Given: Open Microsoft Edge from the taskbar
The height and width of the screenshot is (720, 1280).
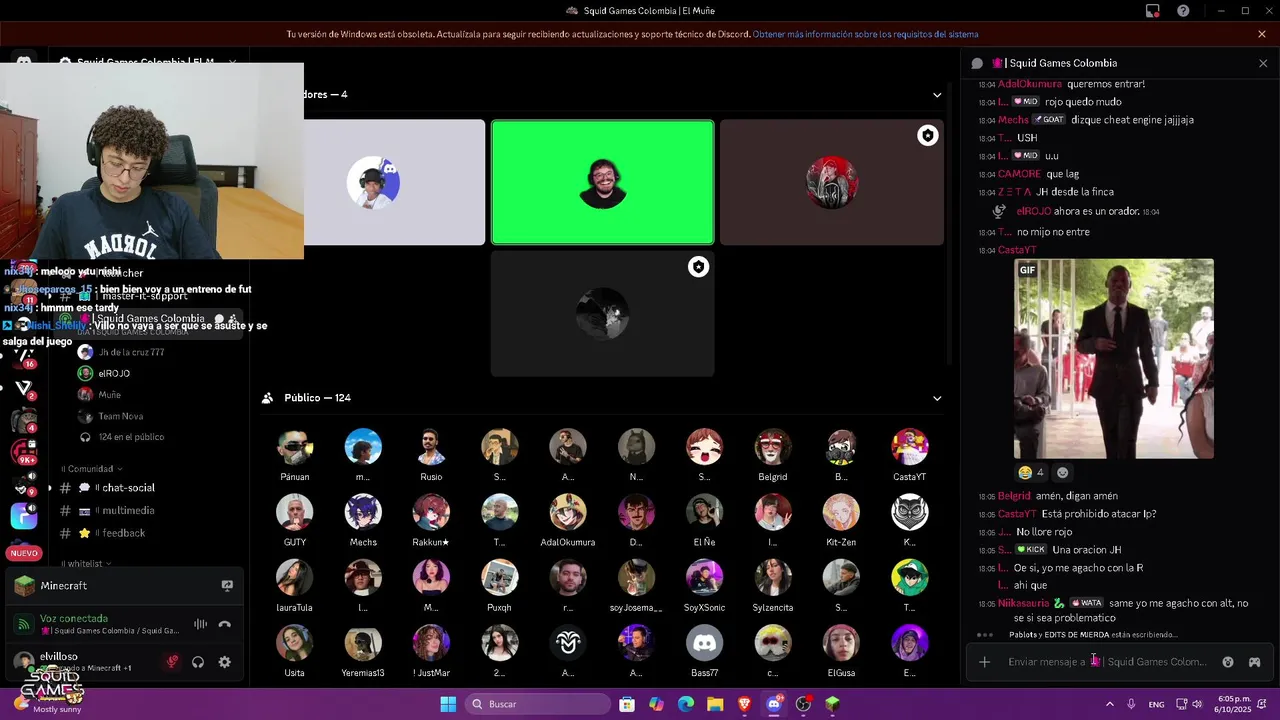Looking at the screenshot, I should (x=686, y=704).
